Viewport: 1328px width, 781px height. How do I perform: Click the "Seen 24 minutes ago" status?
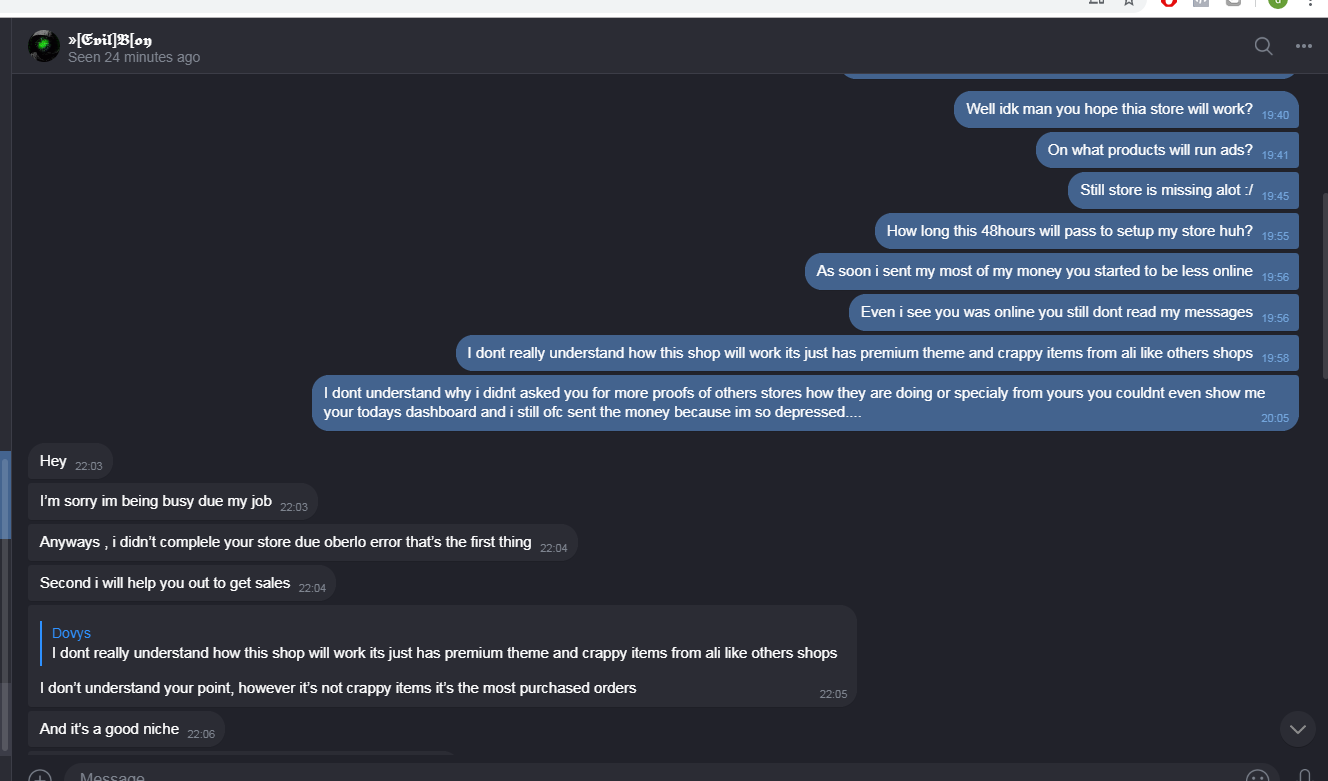click(x=134, y=58)
